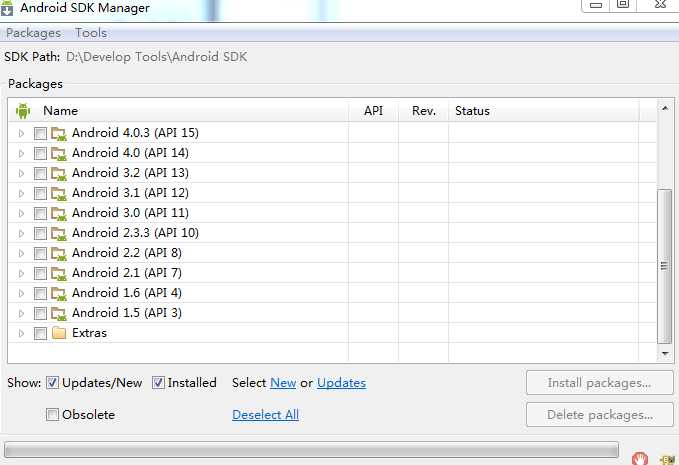
Task: Click the Deselect All link
Action: [265, 415]
